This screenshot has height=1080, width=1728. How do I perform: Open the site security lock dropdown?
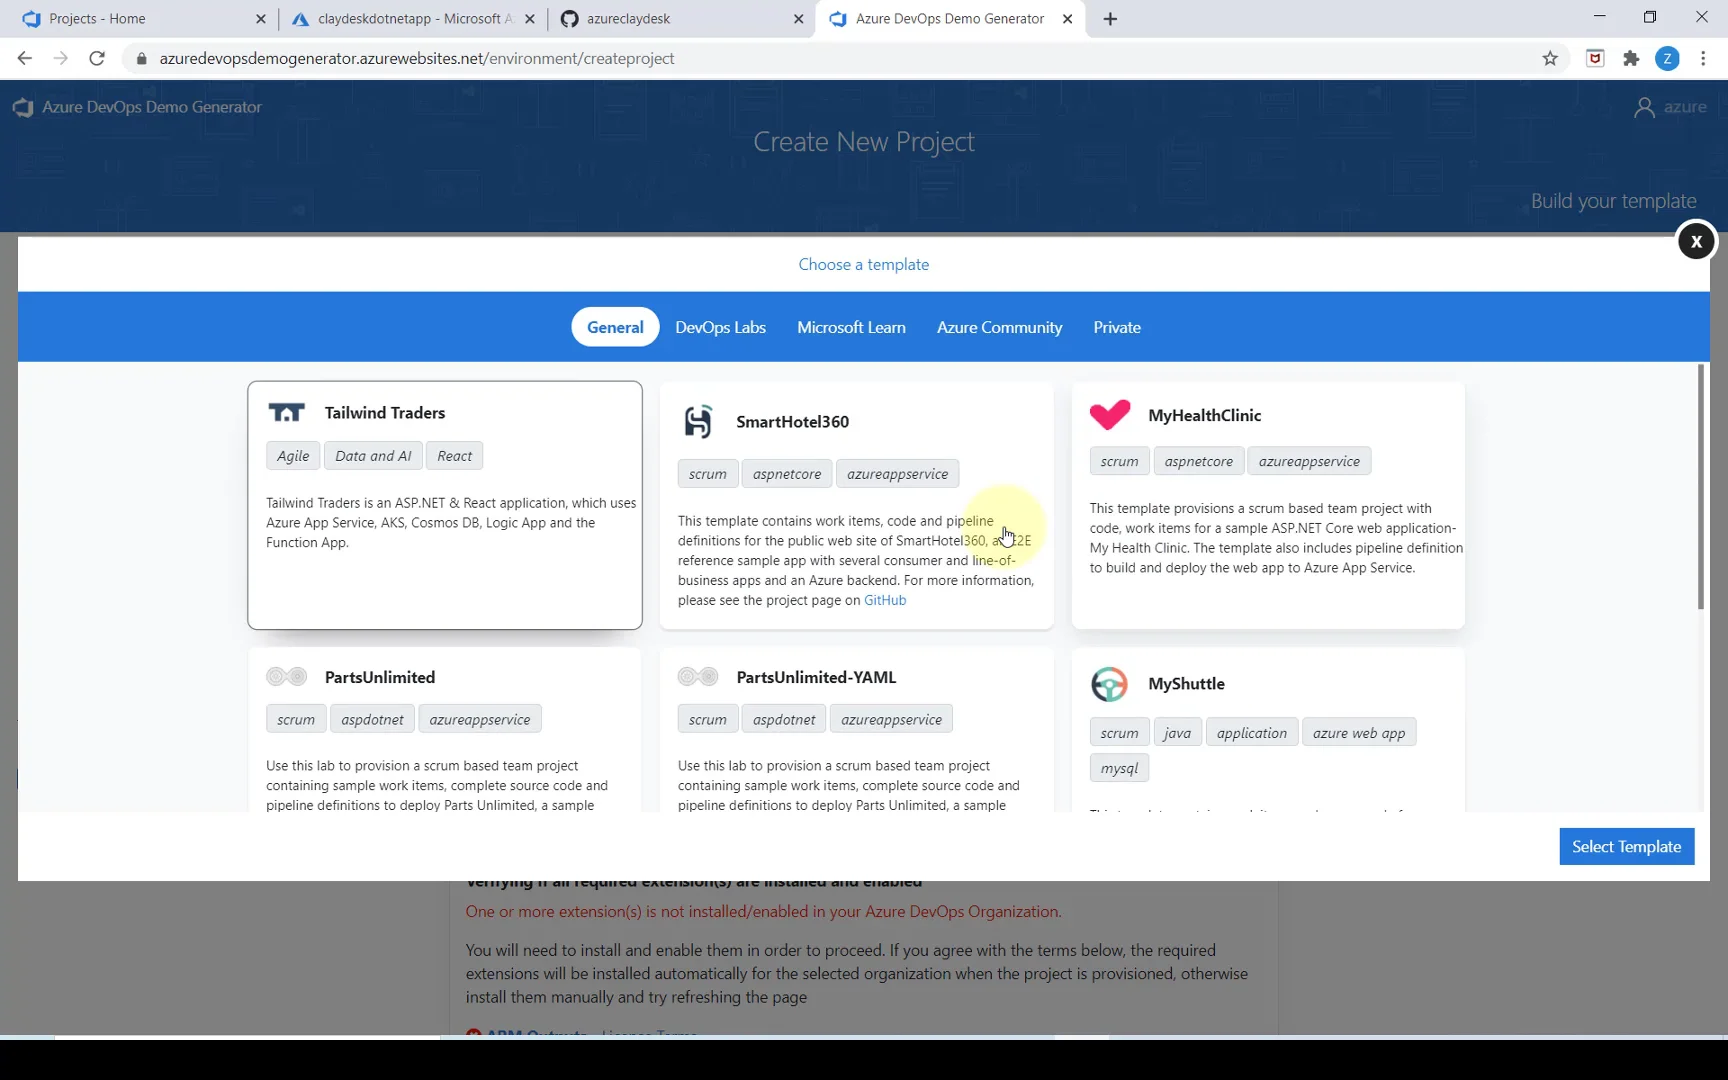[x=141, y=59]
